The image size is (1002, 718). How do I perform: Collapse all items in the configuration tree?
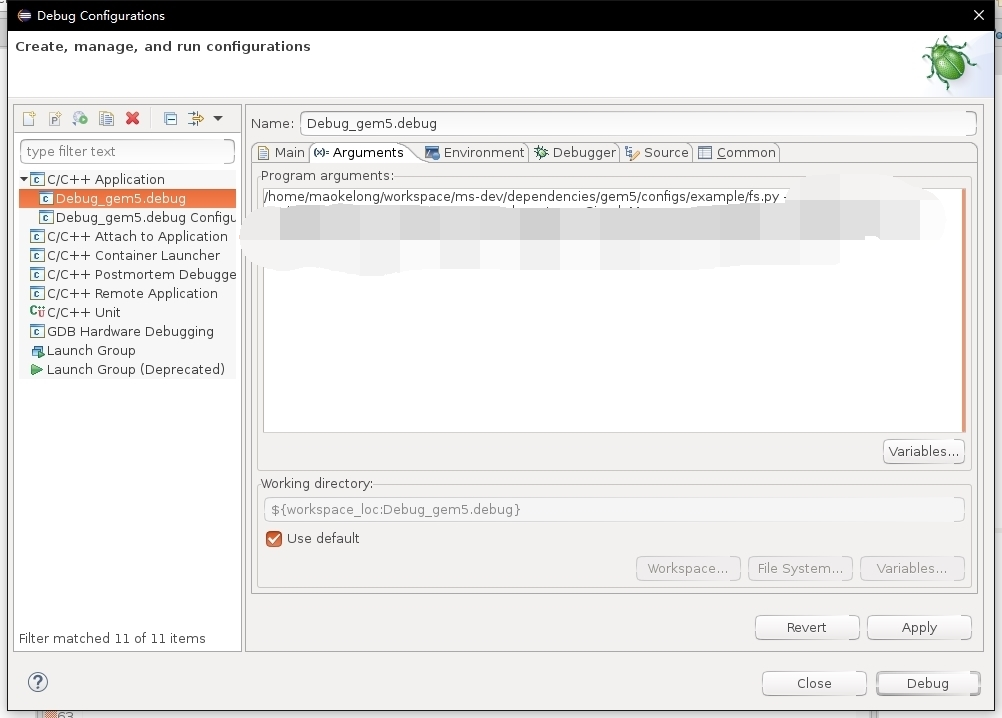pyautogui.click(x=169, y=118)
